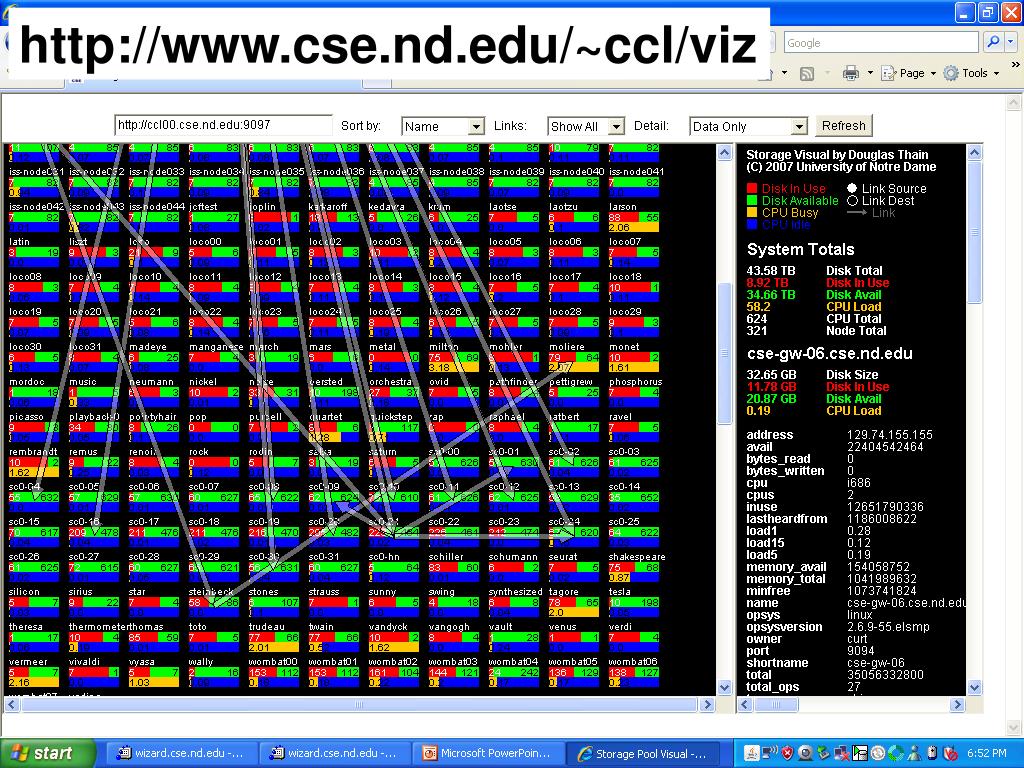Click node grid scroll-down arrow
1024x768 pixels.
point(724,687)
